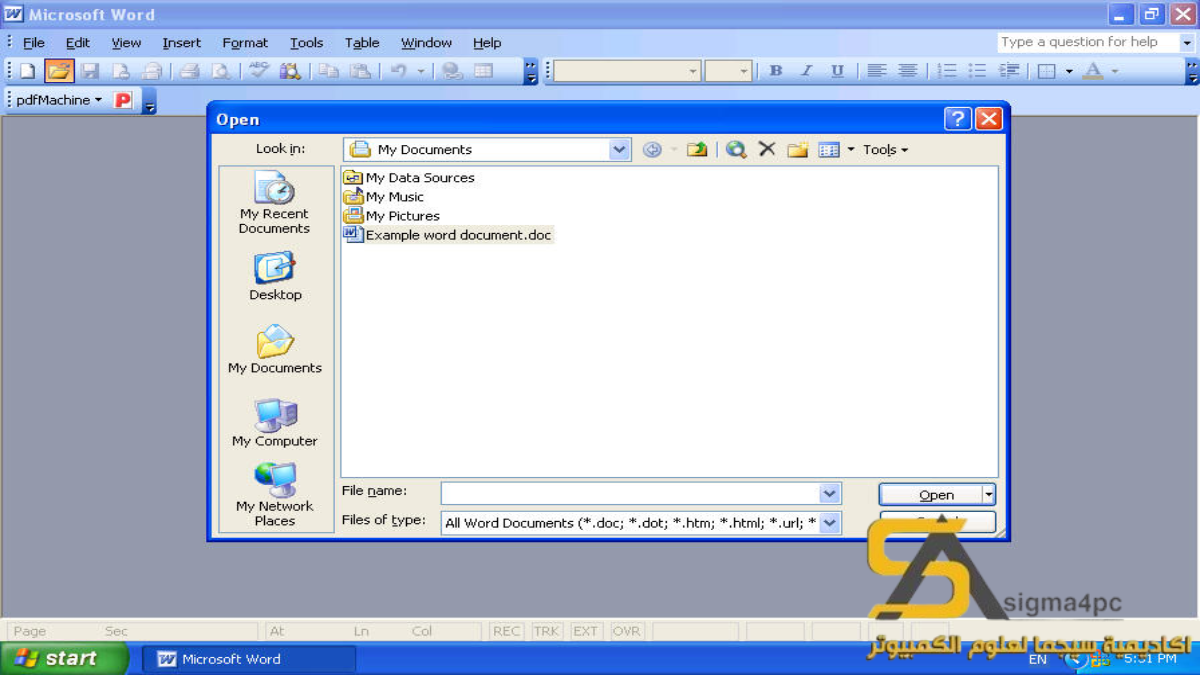Expand the Files of type dropdown
This screenshot has width=1200, height=675.
(x=829, y=522)
